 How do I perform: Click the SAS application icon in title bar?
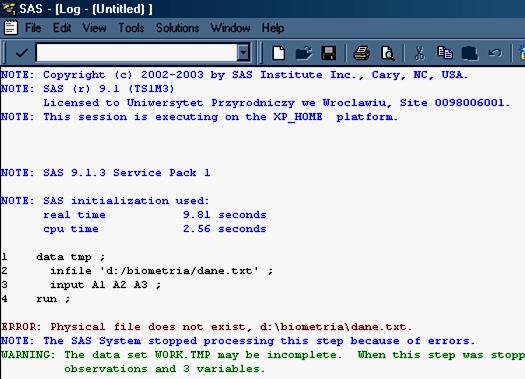pos(9,9)
